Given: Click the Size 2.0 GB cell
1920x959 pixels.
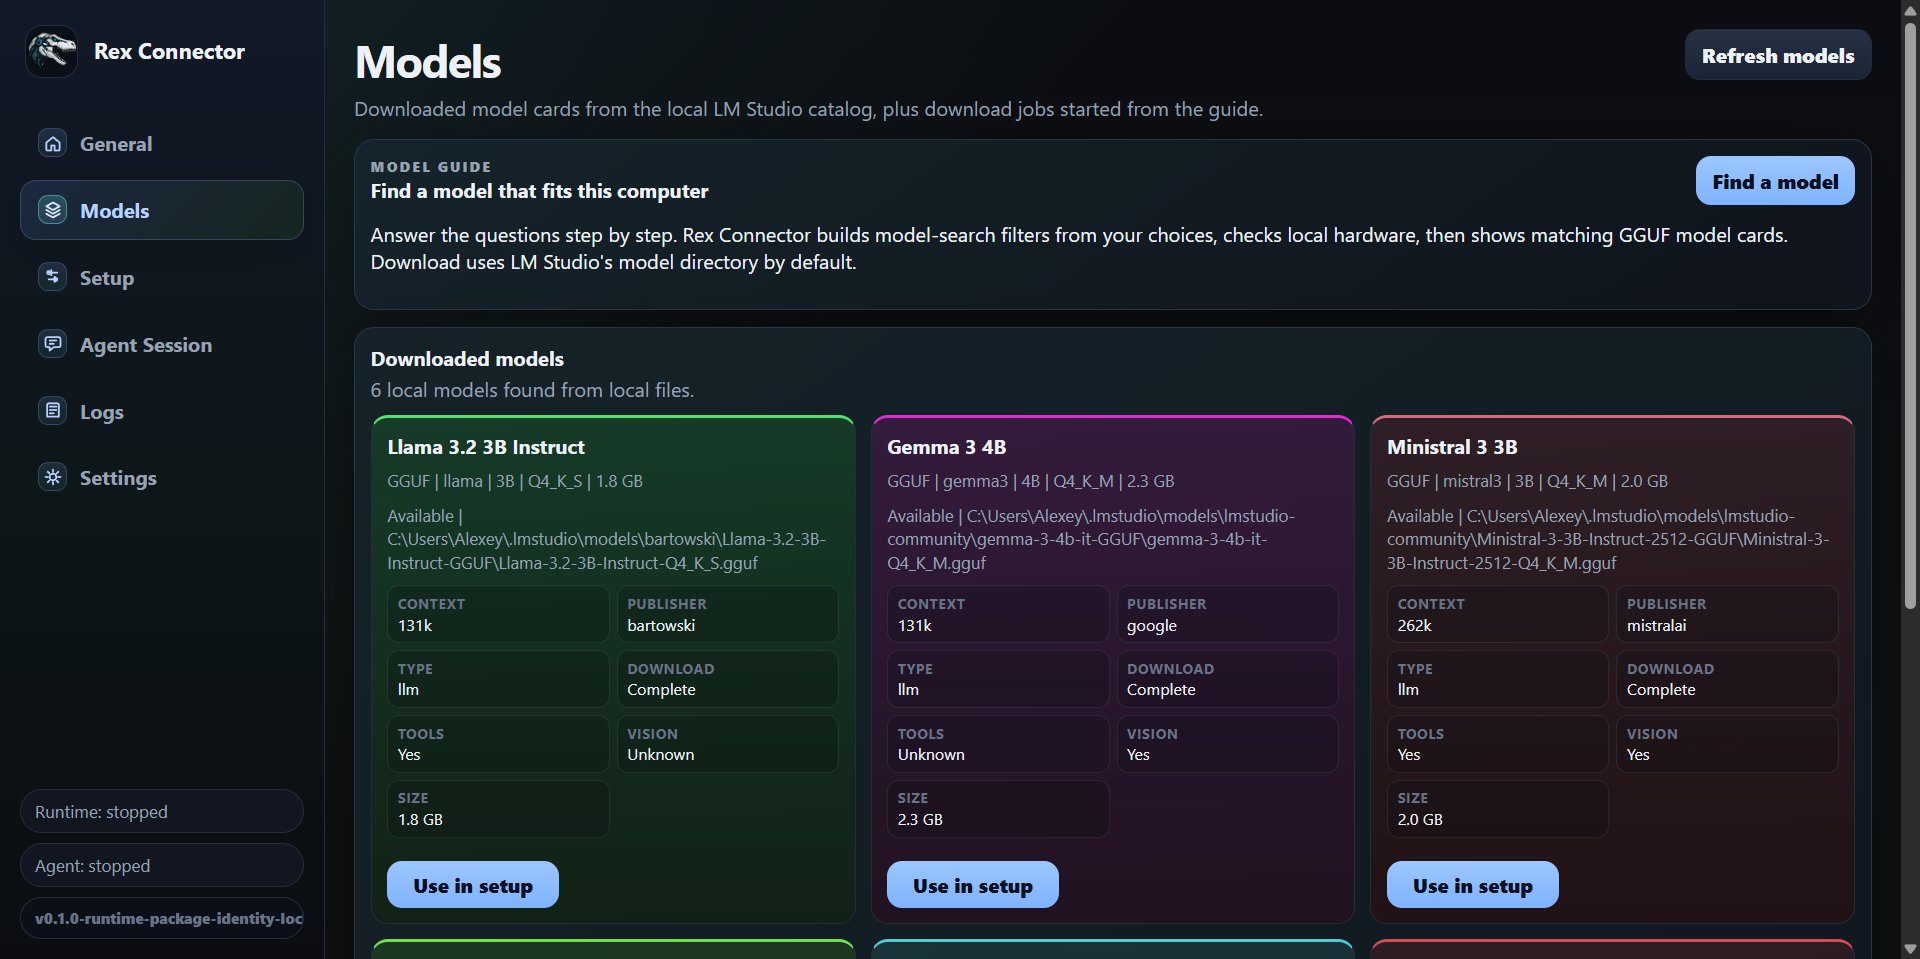Looking at the screenshot, I should [1498, 809].
